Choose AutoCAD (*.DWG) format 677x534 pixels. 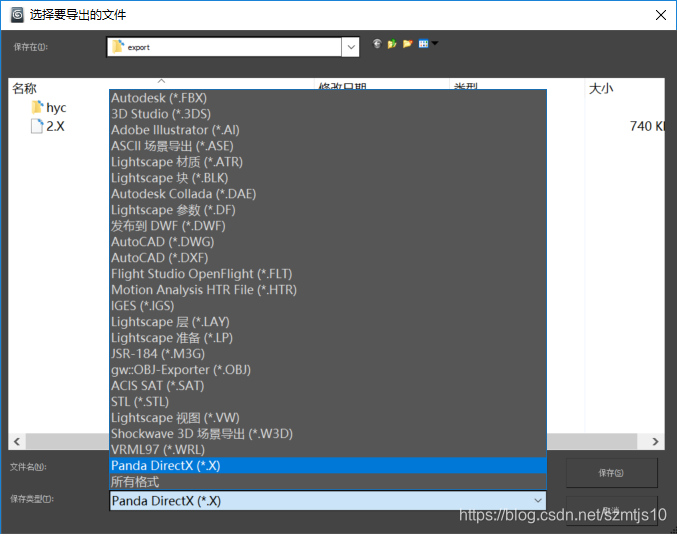(328, 242)
